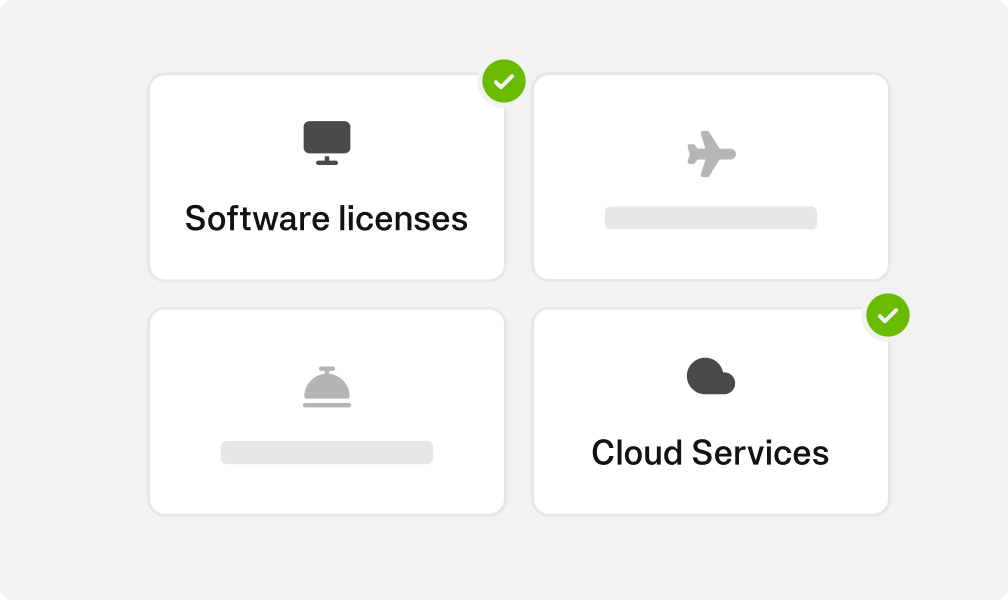Click the unselected top-right airplane card
Screen dimensions: 1008x600
tap(711, 176)
